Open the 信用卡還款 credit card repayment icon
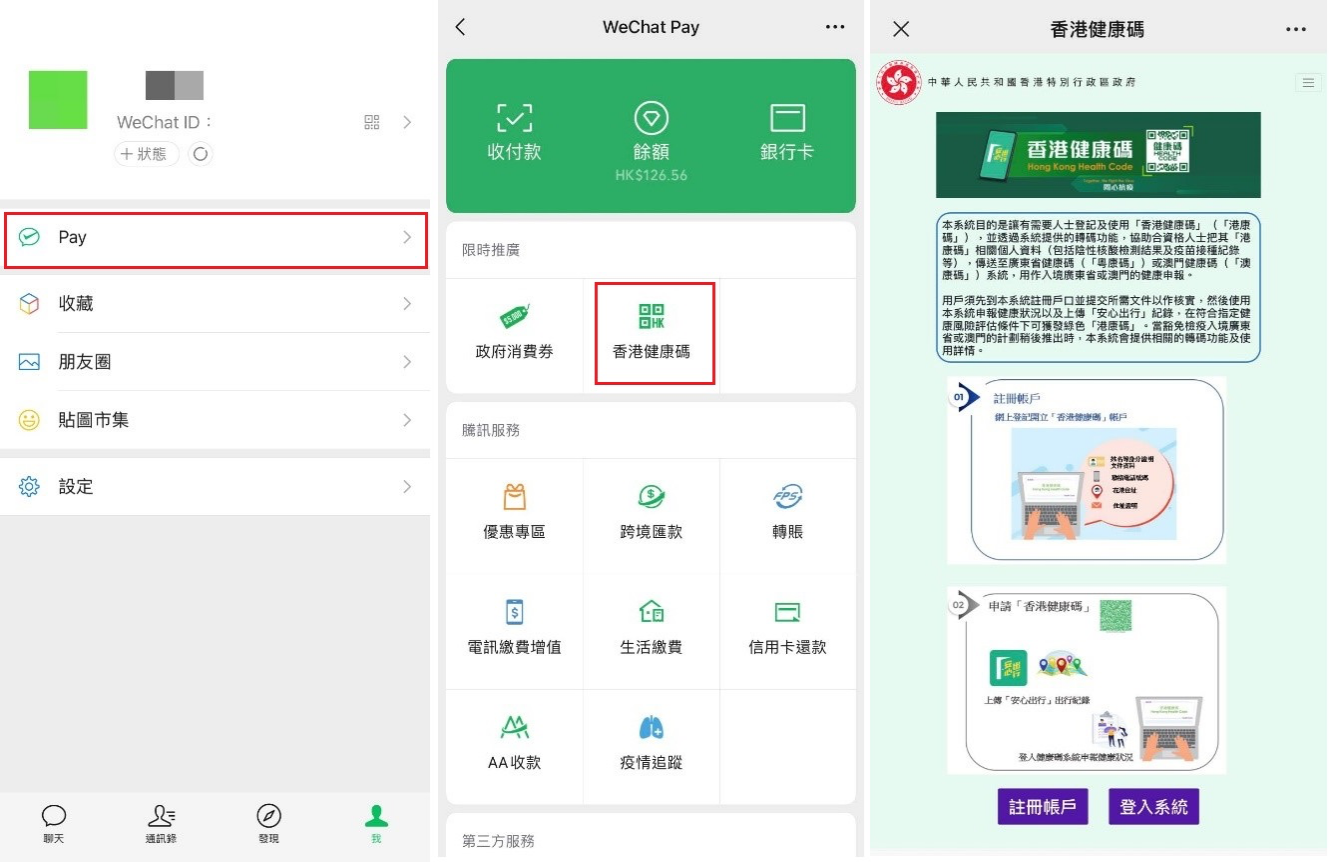The height and width of the screenshot is (862, 1329). point(788,631)
